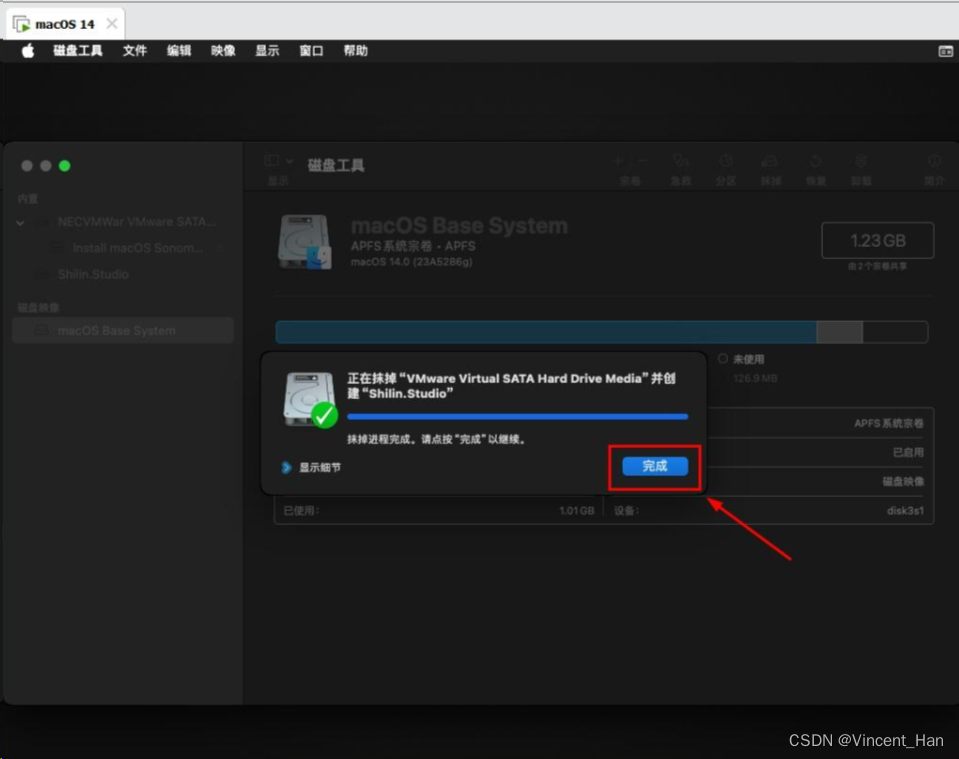959x759 pixels.
Task: Collapse the NECVMWar VMware SATA disk tree
Action: click(x=20, y=223)
